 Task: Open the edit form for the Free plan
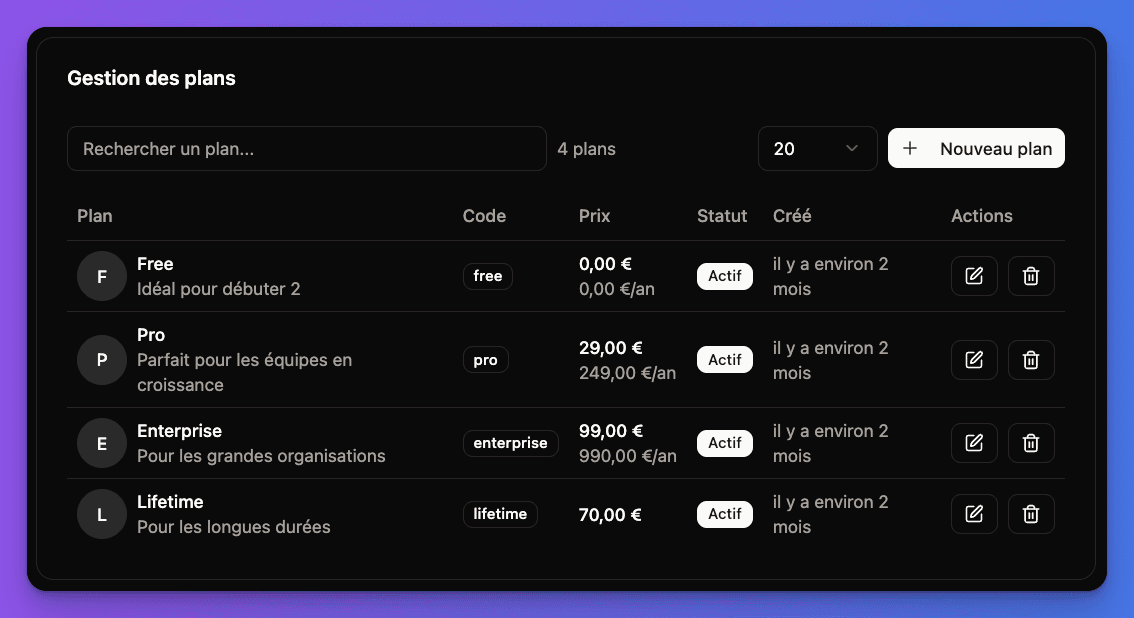pos(974,275)
